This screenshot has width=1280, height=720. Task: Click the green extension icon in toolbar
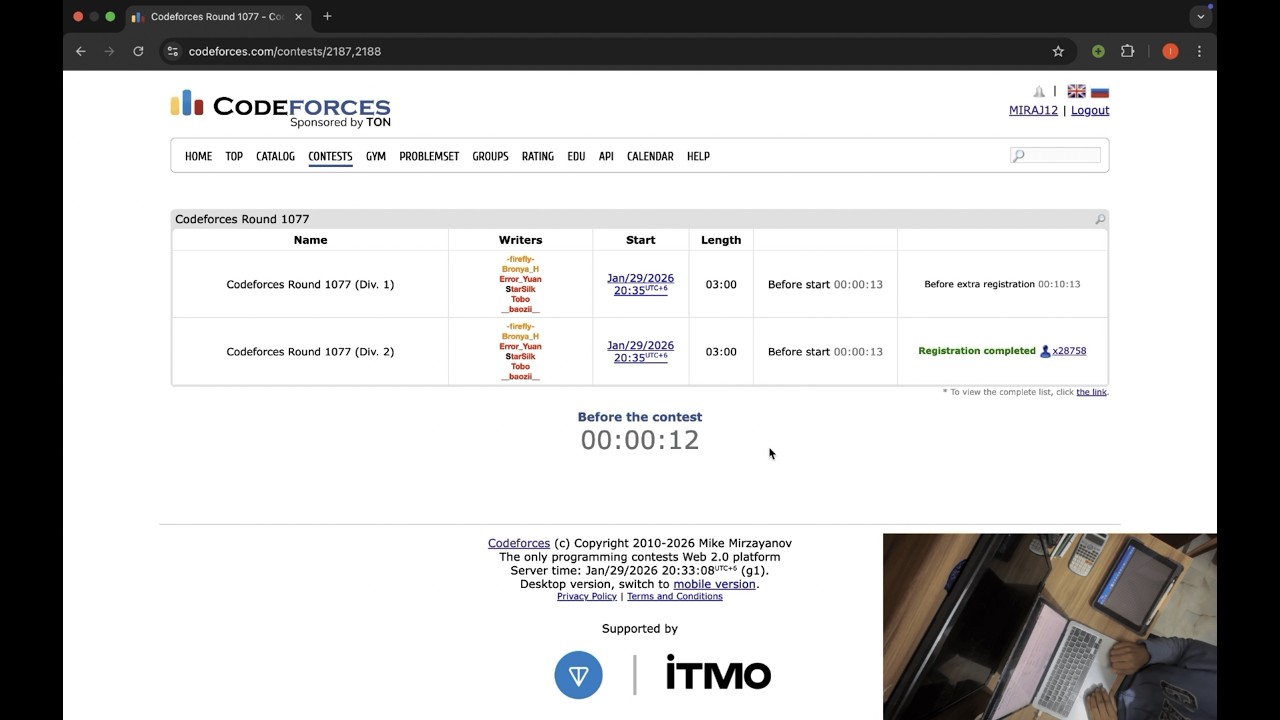(x=1098, y=51)
